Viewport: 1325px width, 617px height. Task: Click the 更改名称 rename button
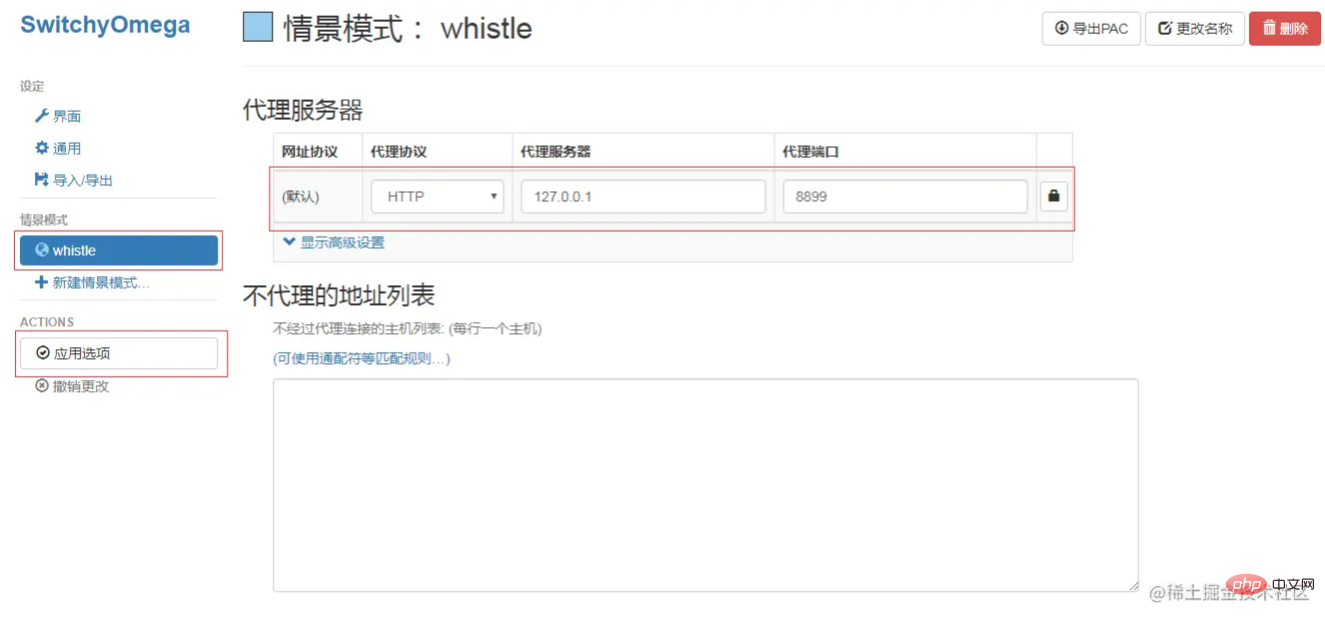tap(1194, 28)
